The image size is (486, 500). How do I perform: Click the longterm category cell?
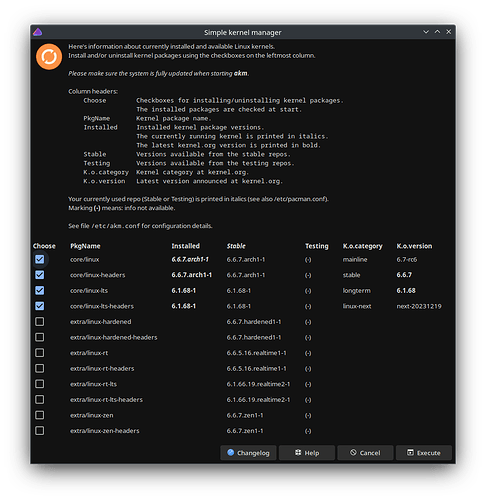pos(357,290)
